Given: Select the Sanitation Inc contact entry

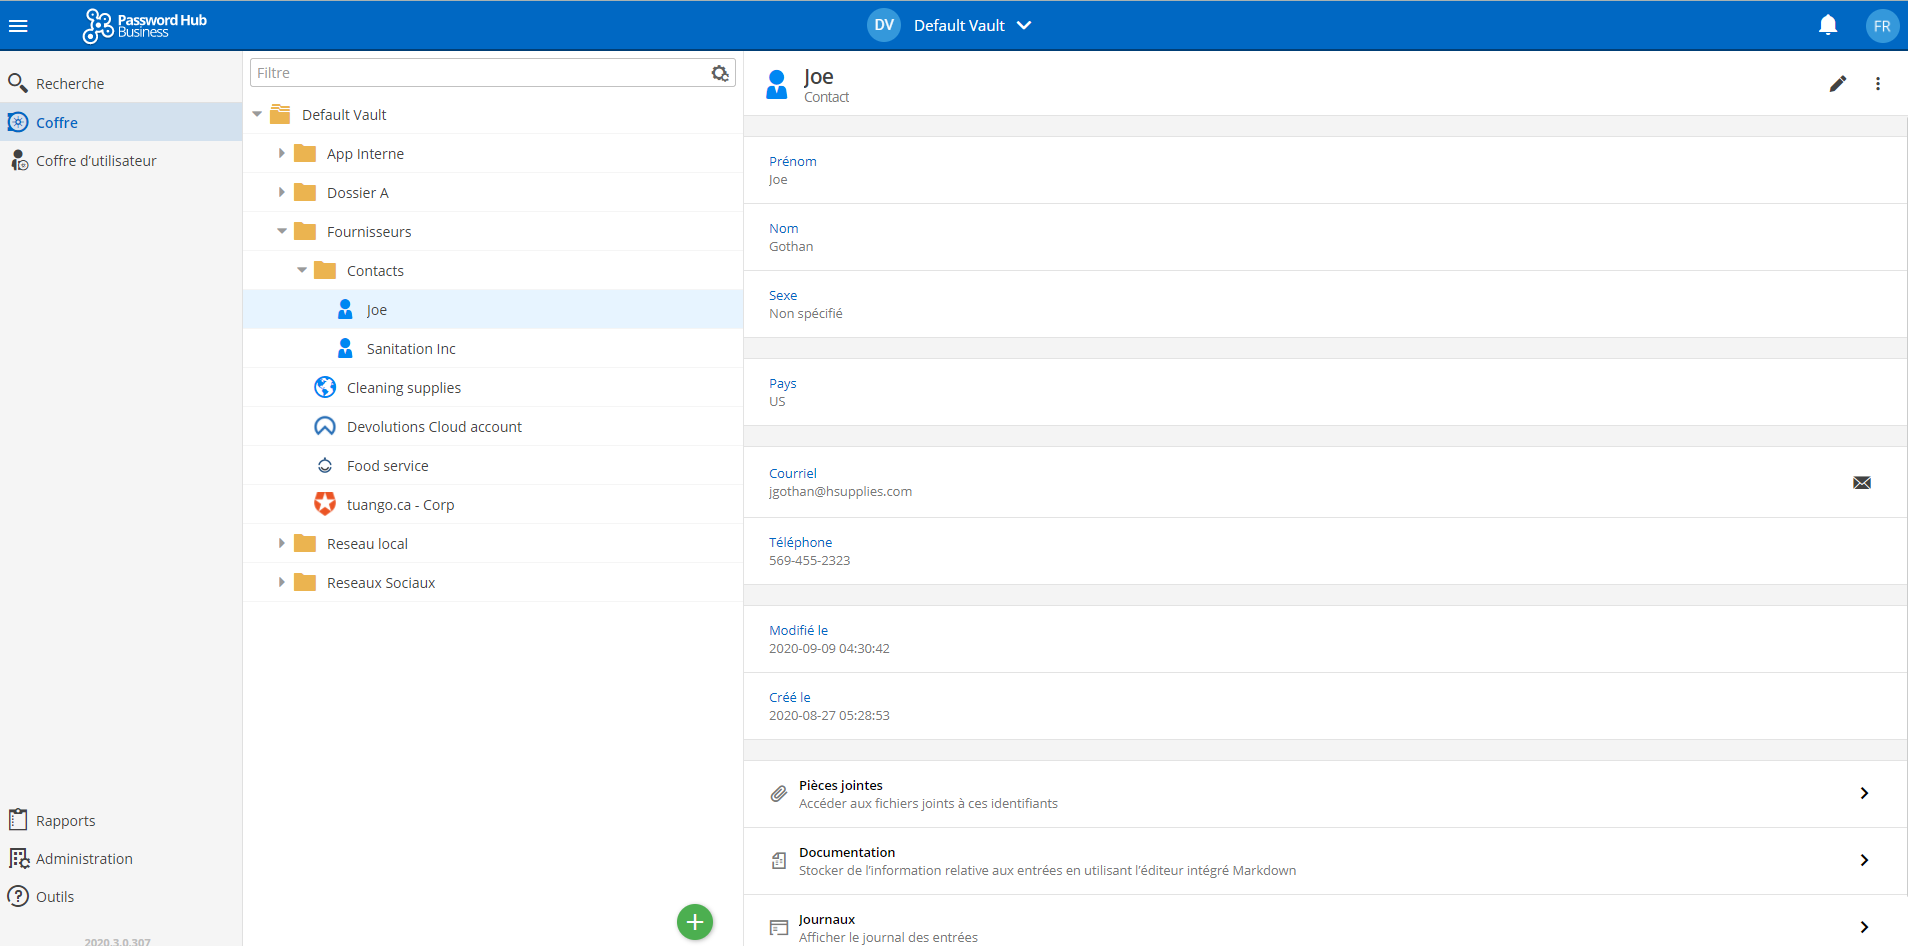Looking at the screenshot, I should (410, 349).
